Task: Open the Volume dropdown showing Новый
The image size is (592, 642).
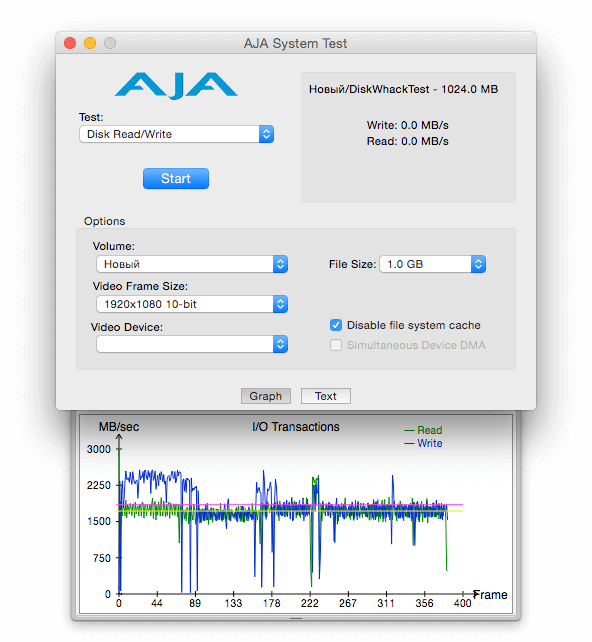Action: pos(192,264)
